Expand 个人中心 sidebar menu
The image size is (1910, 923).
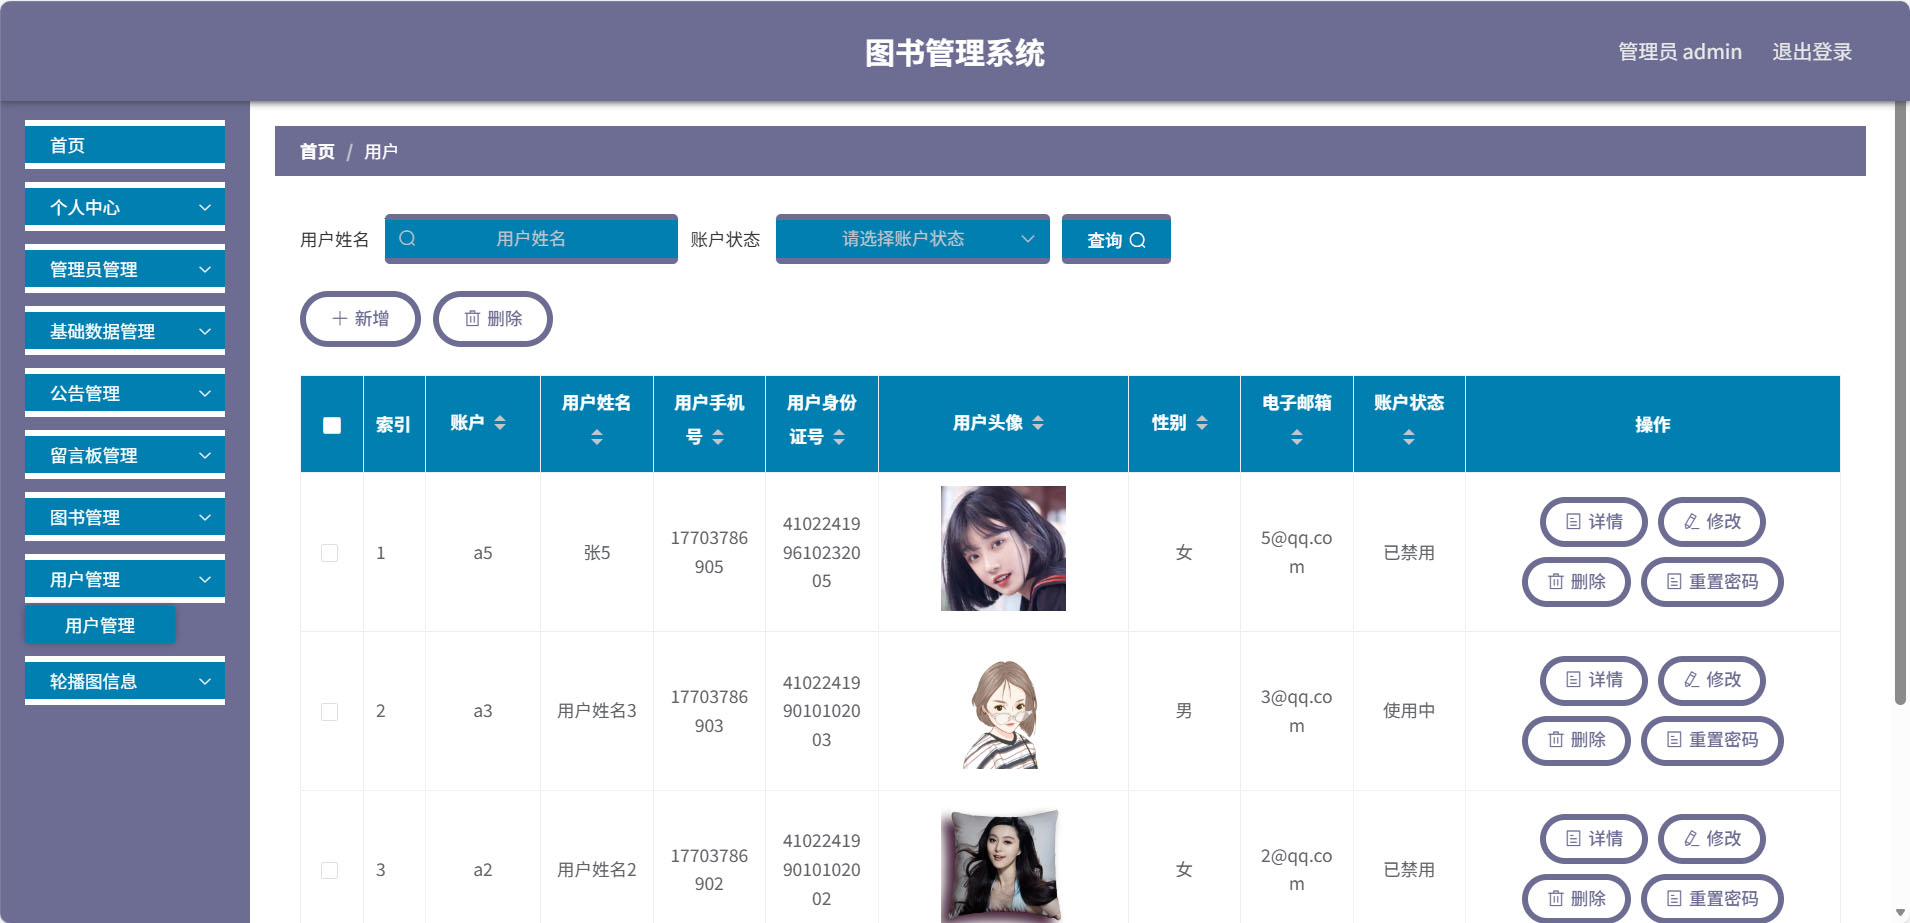[125, 207]
